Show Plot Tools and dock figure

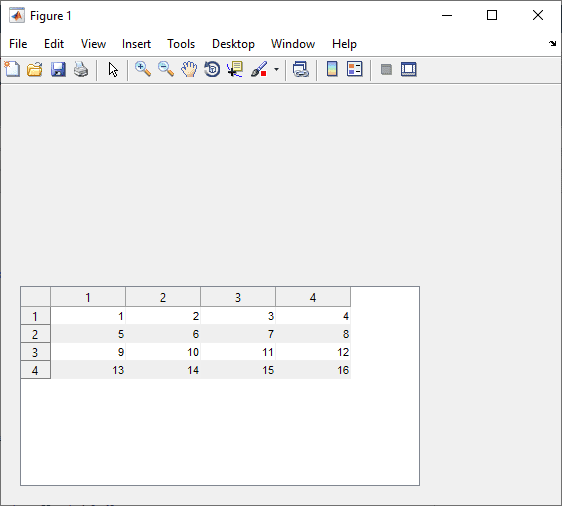point(409,69)
